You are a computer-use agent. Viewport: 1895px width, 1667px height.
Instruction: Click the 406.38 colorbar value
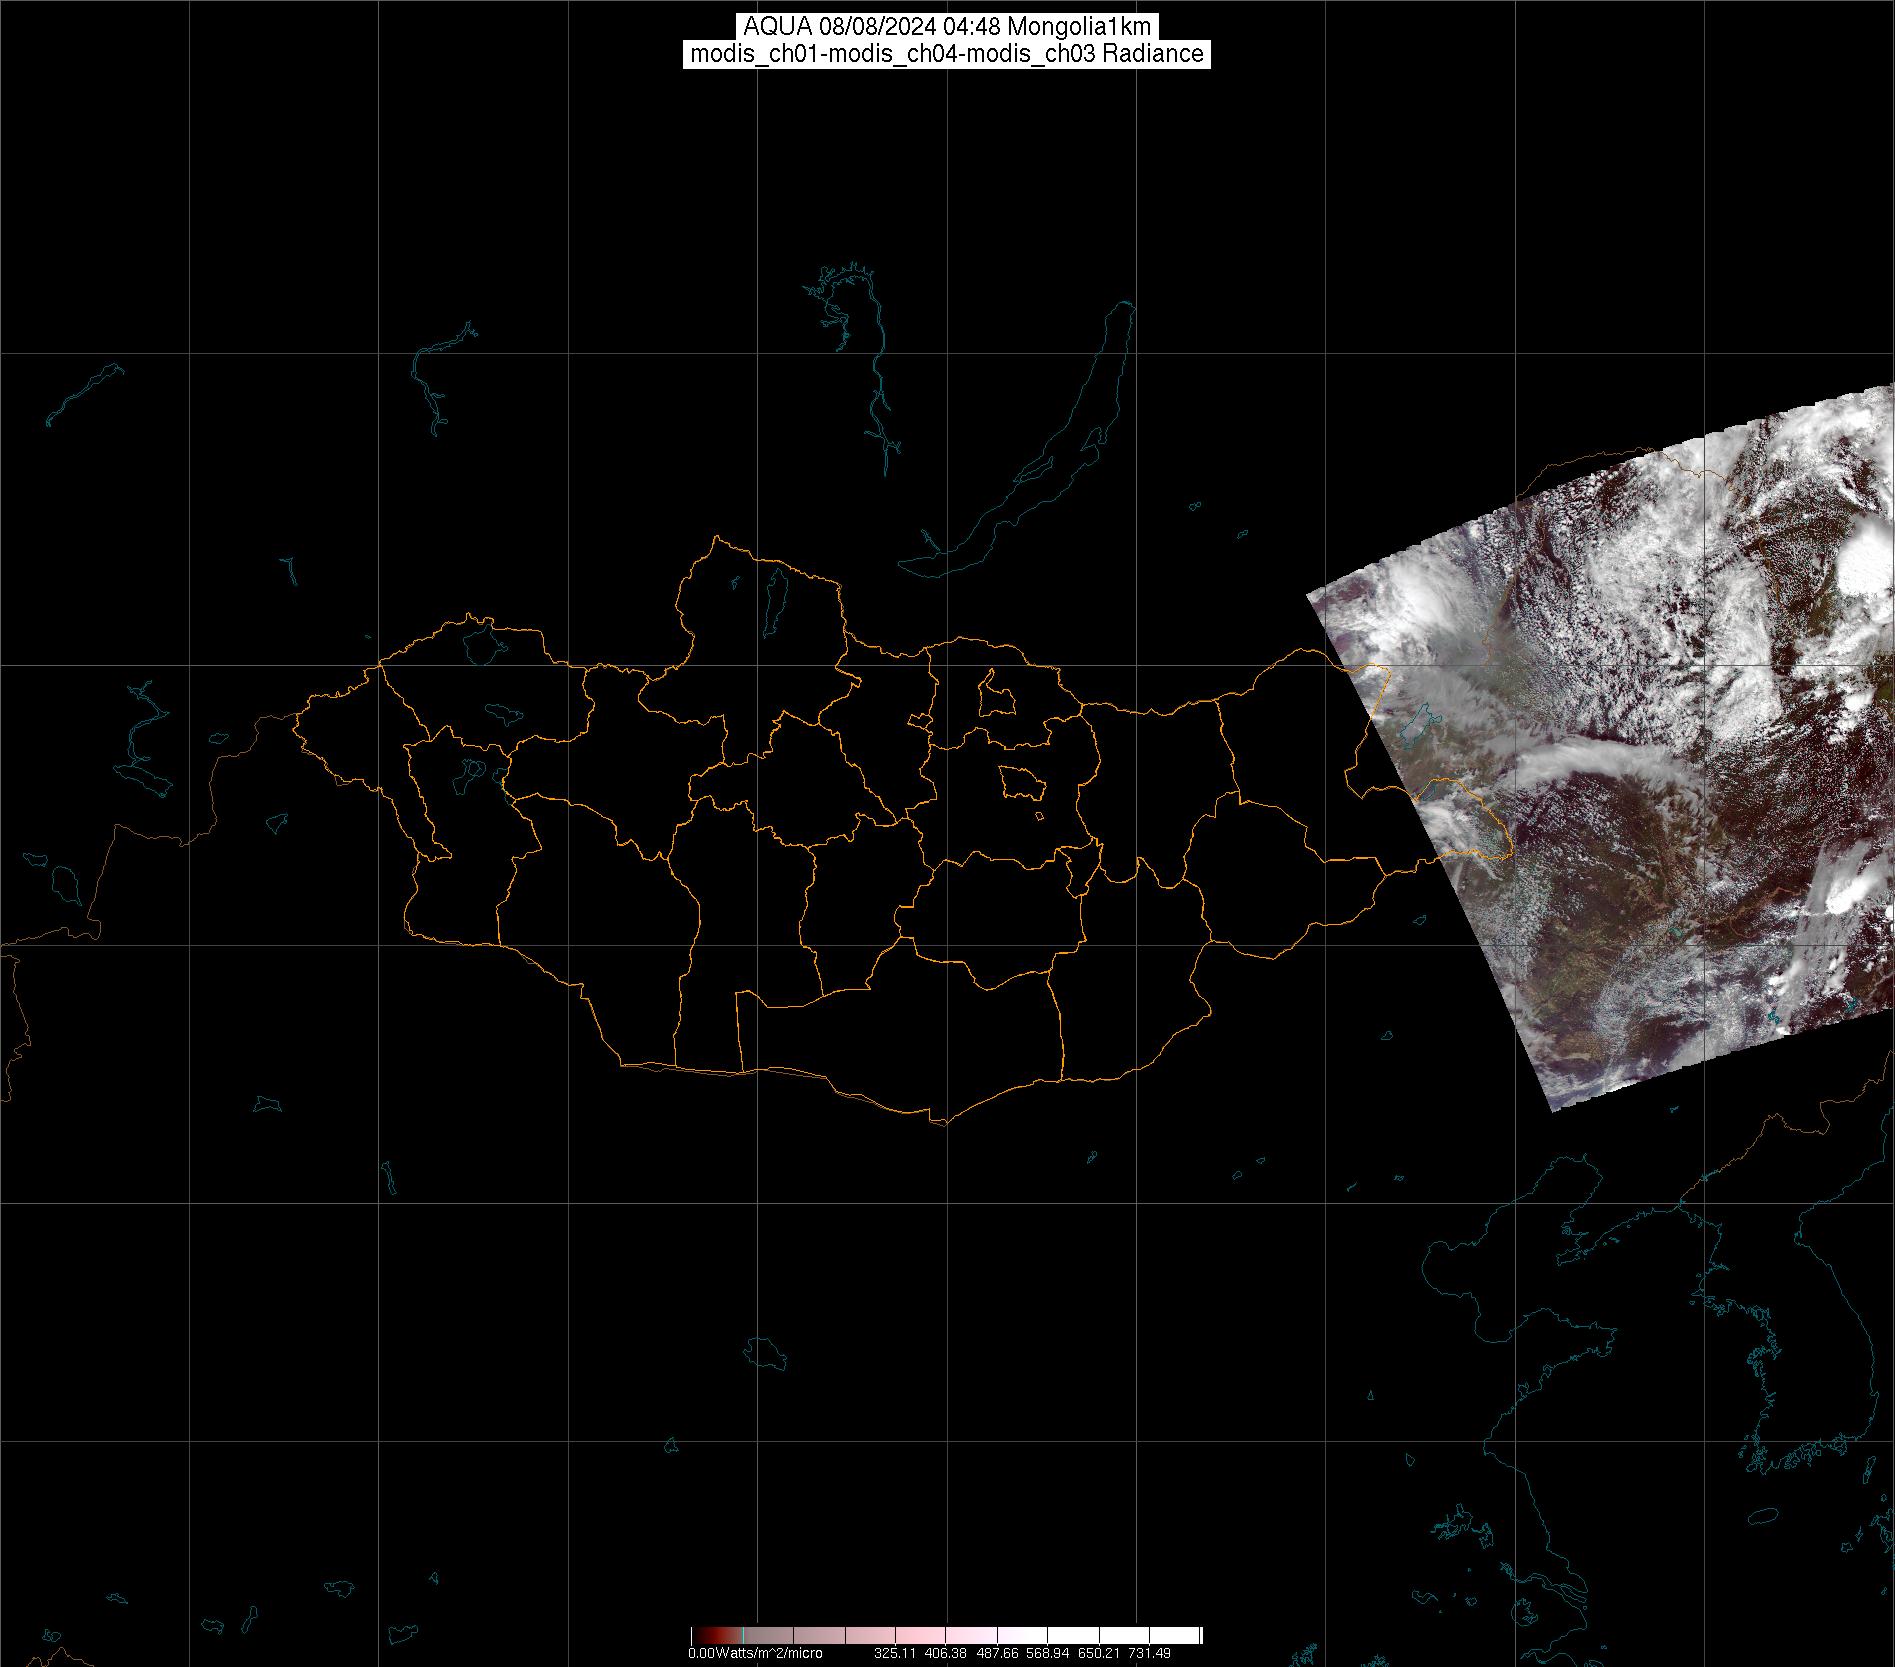pos(945,1653)
